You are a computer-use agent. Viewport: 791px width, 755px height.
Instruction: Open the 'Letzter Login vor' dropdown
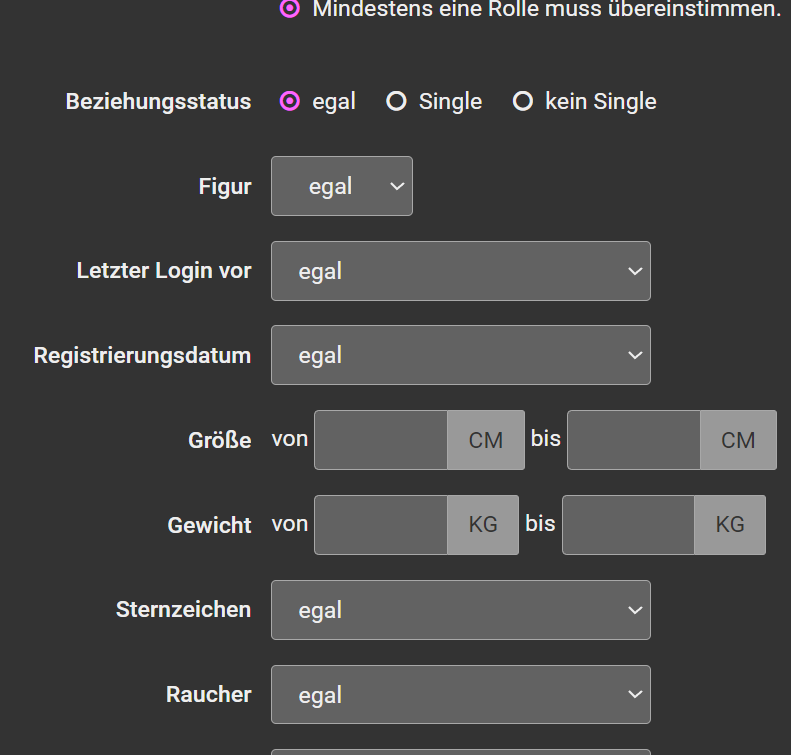coord(461,271)
